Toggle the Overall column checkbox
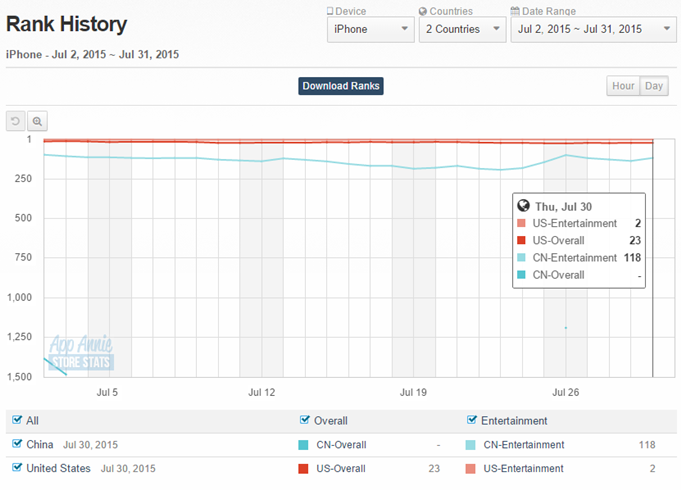 click(x=305, y=421)
